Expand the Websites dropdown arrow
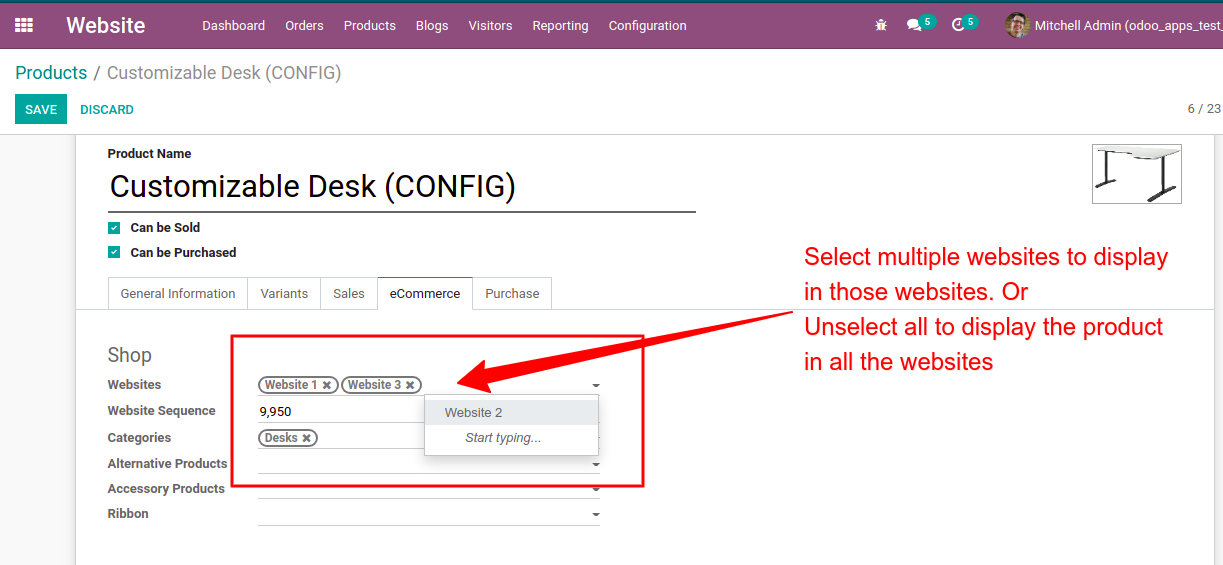1223x565 pixels. [596, 385]
